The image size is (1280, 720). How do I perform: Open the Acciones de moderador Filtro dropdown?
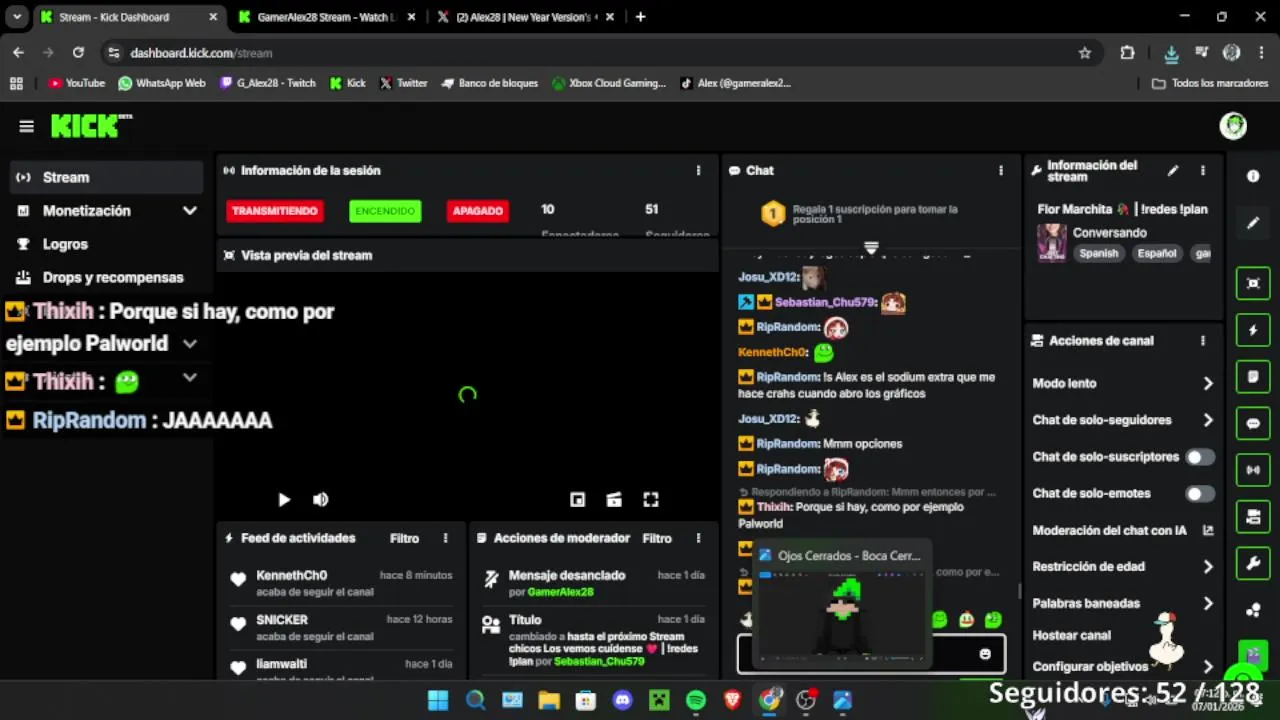coord(657,538)
